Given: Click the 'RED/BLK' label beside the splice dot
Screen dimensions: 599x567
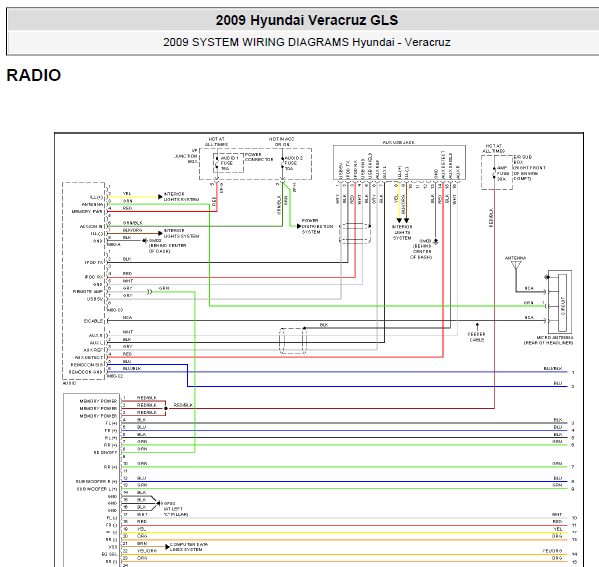Looking at the screenshot, I should [183, 405].
